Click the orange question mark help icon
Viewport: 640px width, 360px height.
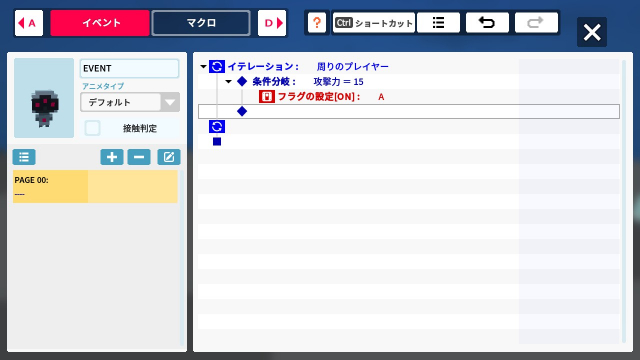pyautogui.click(x=317, y=23)
